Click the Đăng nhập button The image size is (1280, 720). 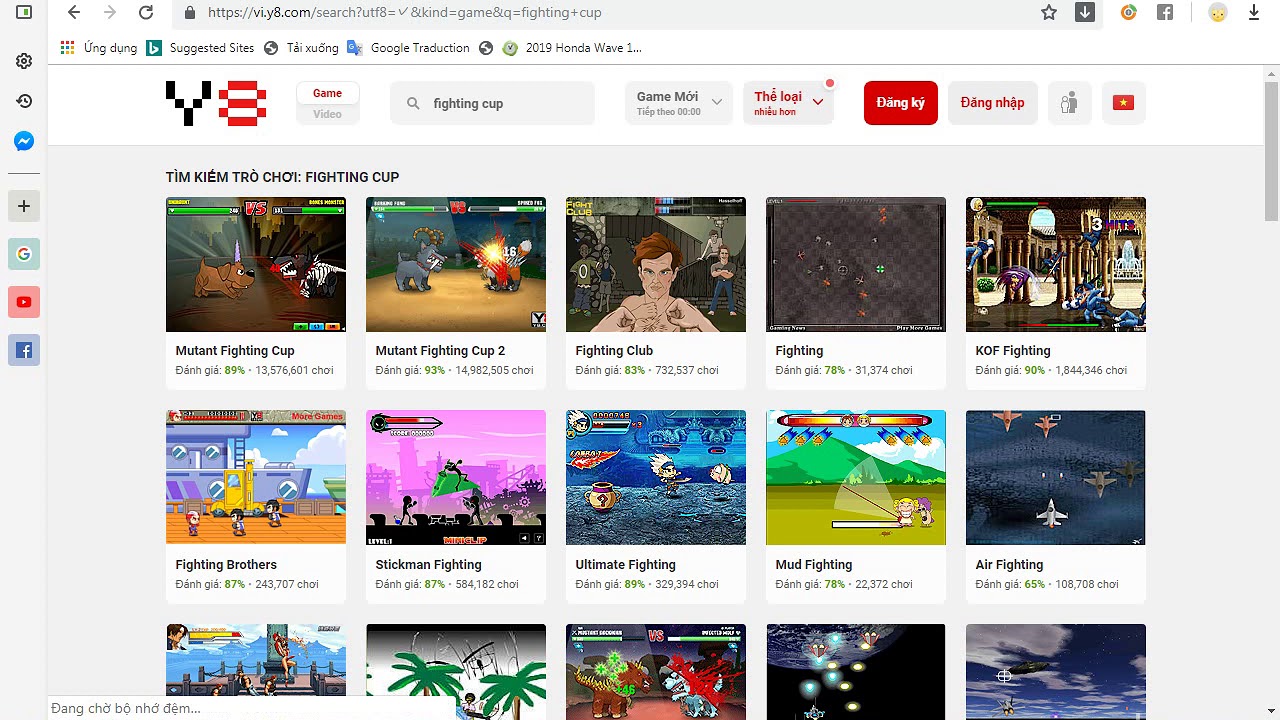[x=992, y=103]
